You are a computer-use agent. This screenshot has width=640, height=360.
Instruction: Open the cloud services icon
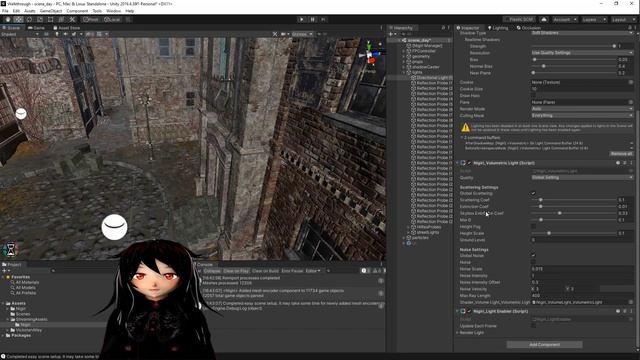click(x=544, y=20)
